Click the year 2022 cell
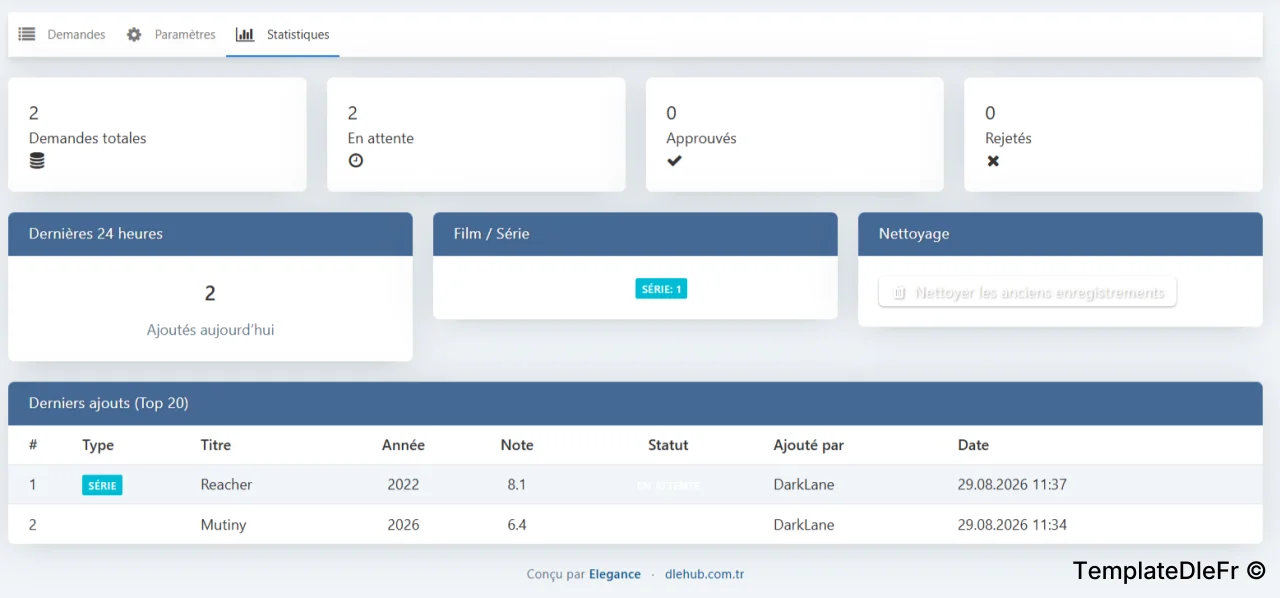This screenshot has width=1280, height=598. point(403,484)
